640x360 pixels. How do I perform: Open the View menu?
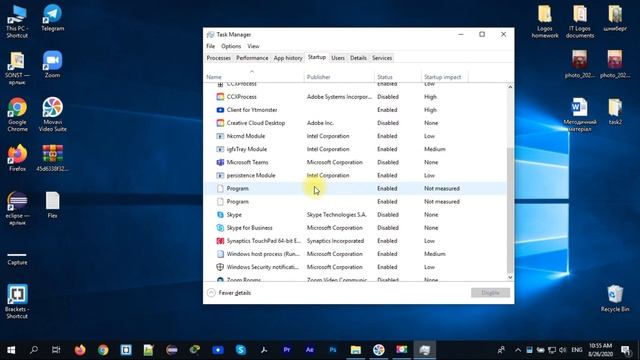[253, 46]
